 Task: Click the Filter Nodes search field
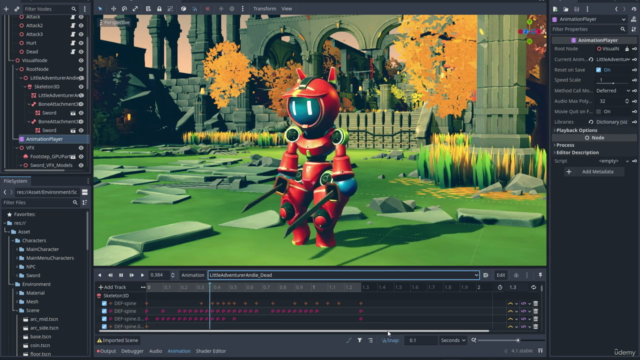50,9
